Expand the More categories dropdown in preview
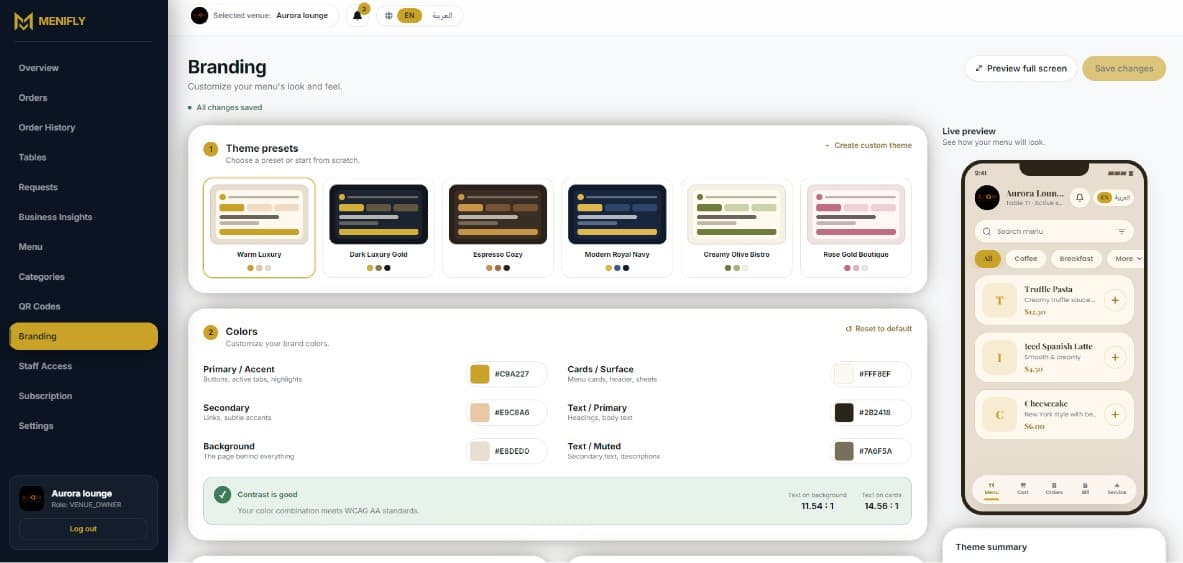This screenshot has height=563, width=1183. (1126, 258)
